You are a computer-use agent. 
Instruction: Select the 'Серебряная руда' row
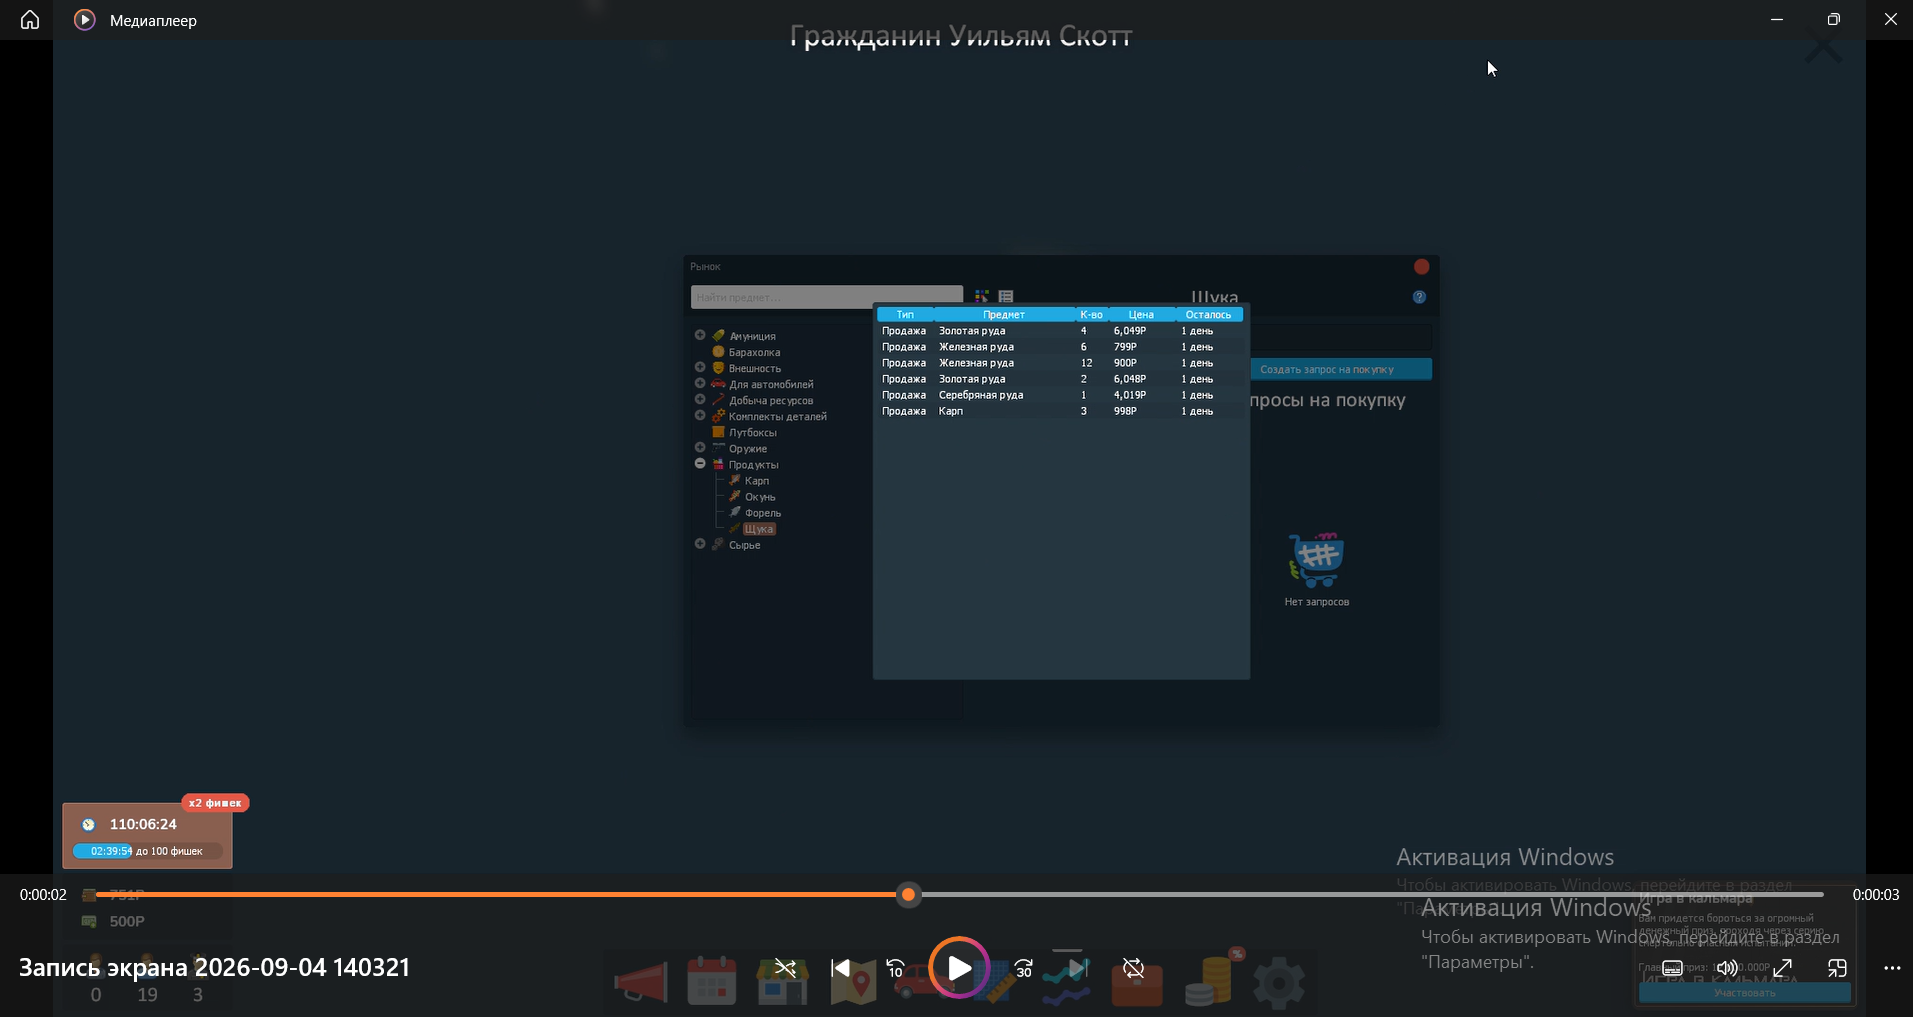(1060, 395)
